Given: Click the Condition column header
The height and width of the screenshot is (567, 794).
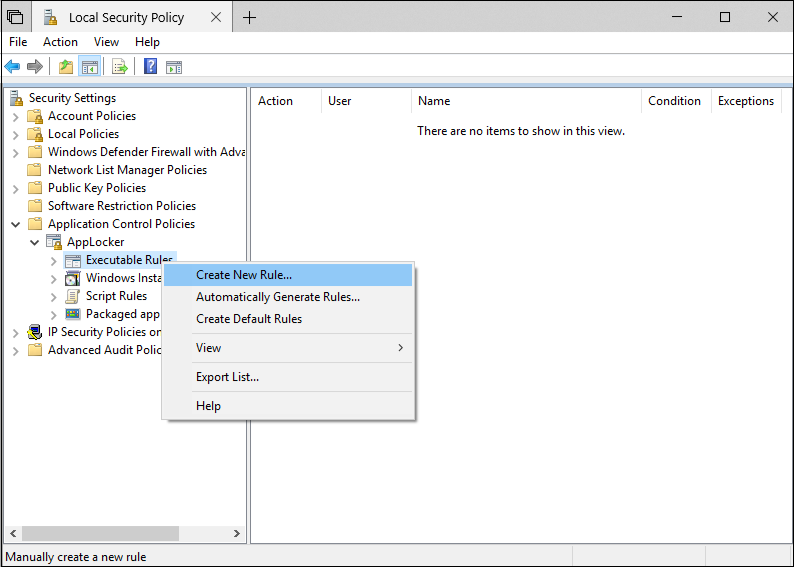Looking at the screenshot, I should tap(674, 101).
